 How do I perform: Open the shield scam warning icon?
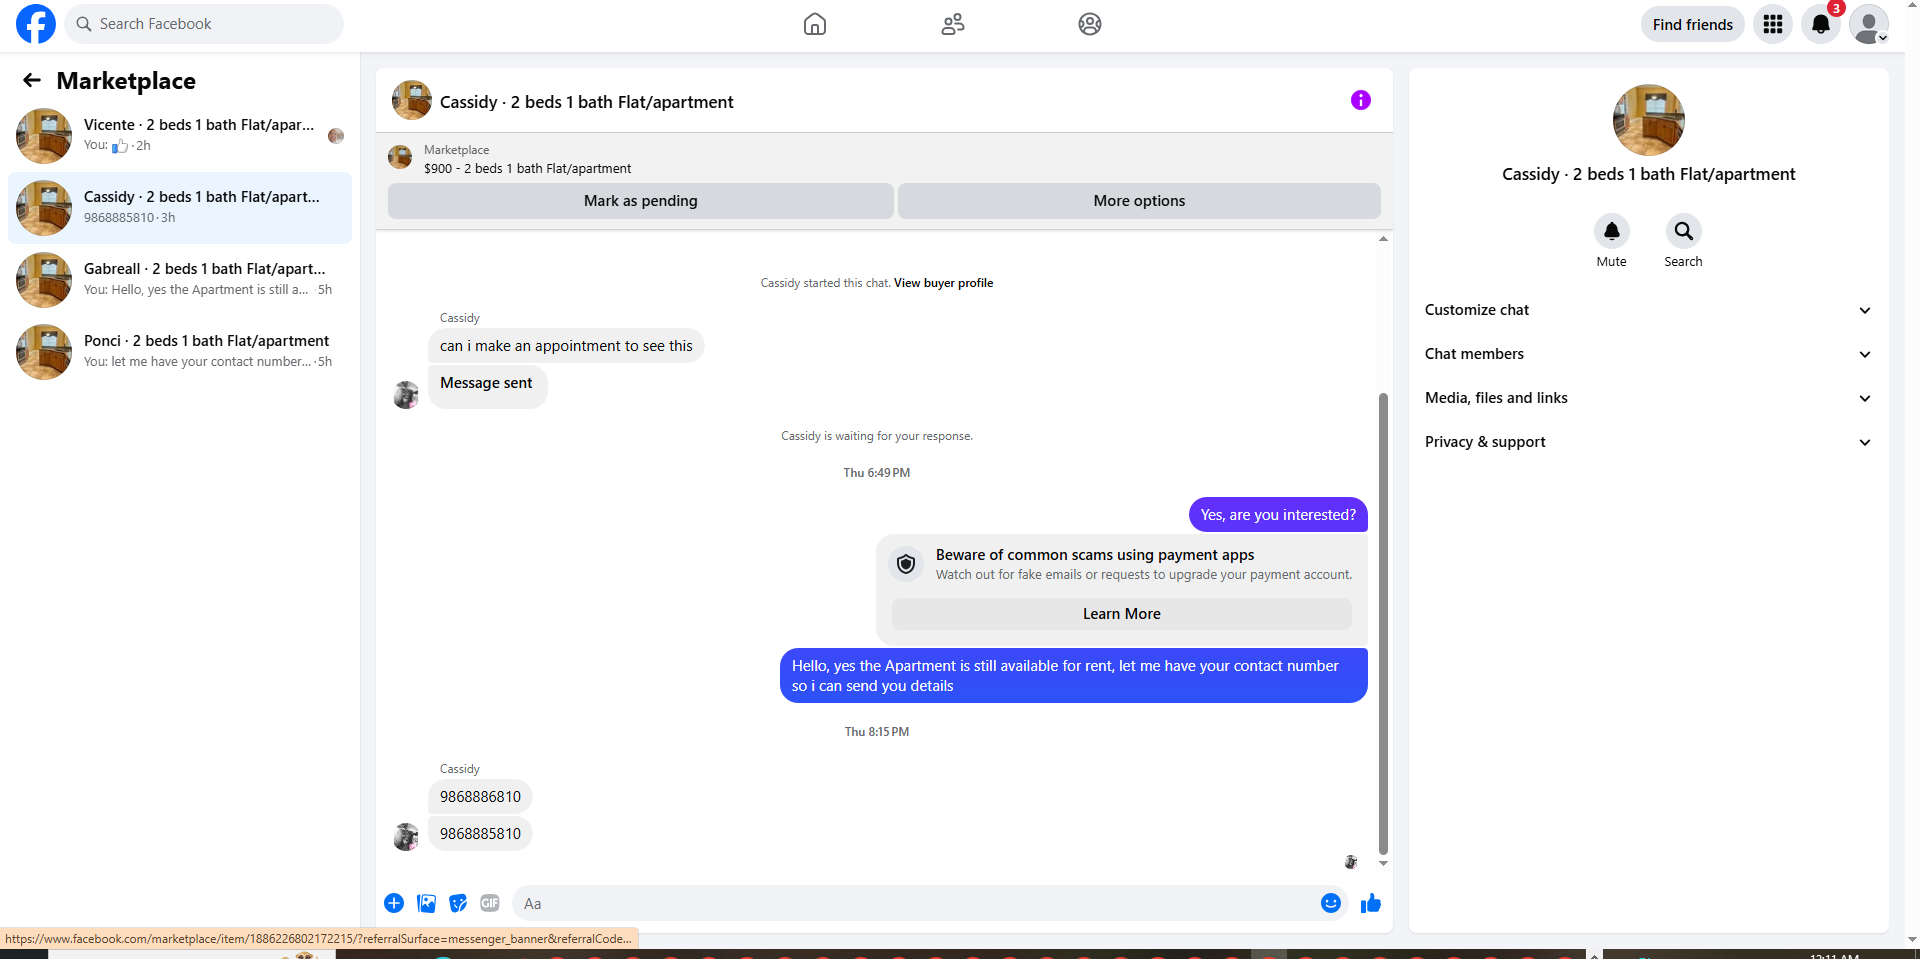(x=906, y=564)
